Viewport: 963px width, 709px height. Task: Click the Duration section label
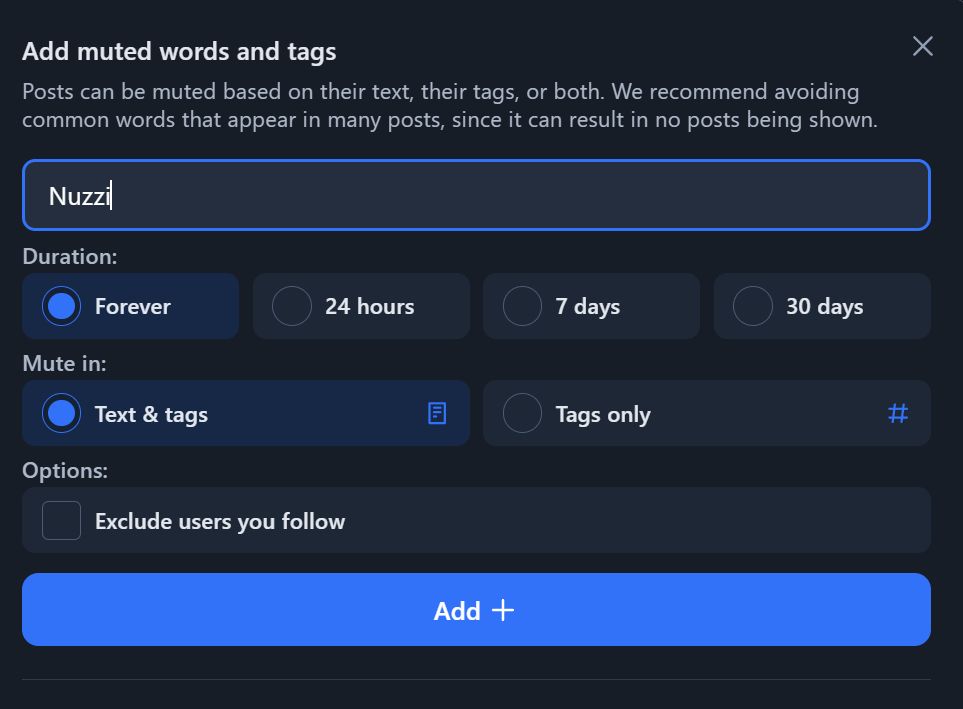tap(69, 256)
